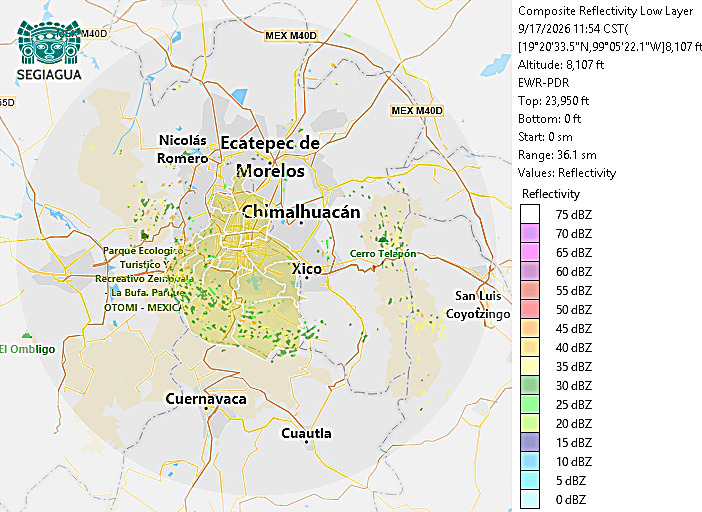Select the 50 dBZ red legend swatch
702x512 pixels.
530,309
